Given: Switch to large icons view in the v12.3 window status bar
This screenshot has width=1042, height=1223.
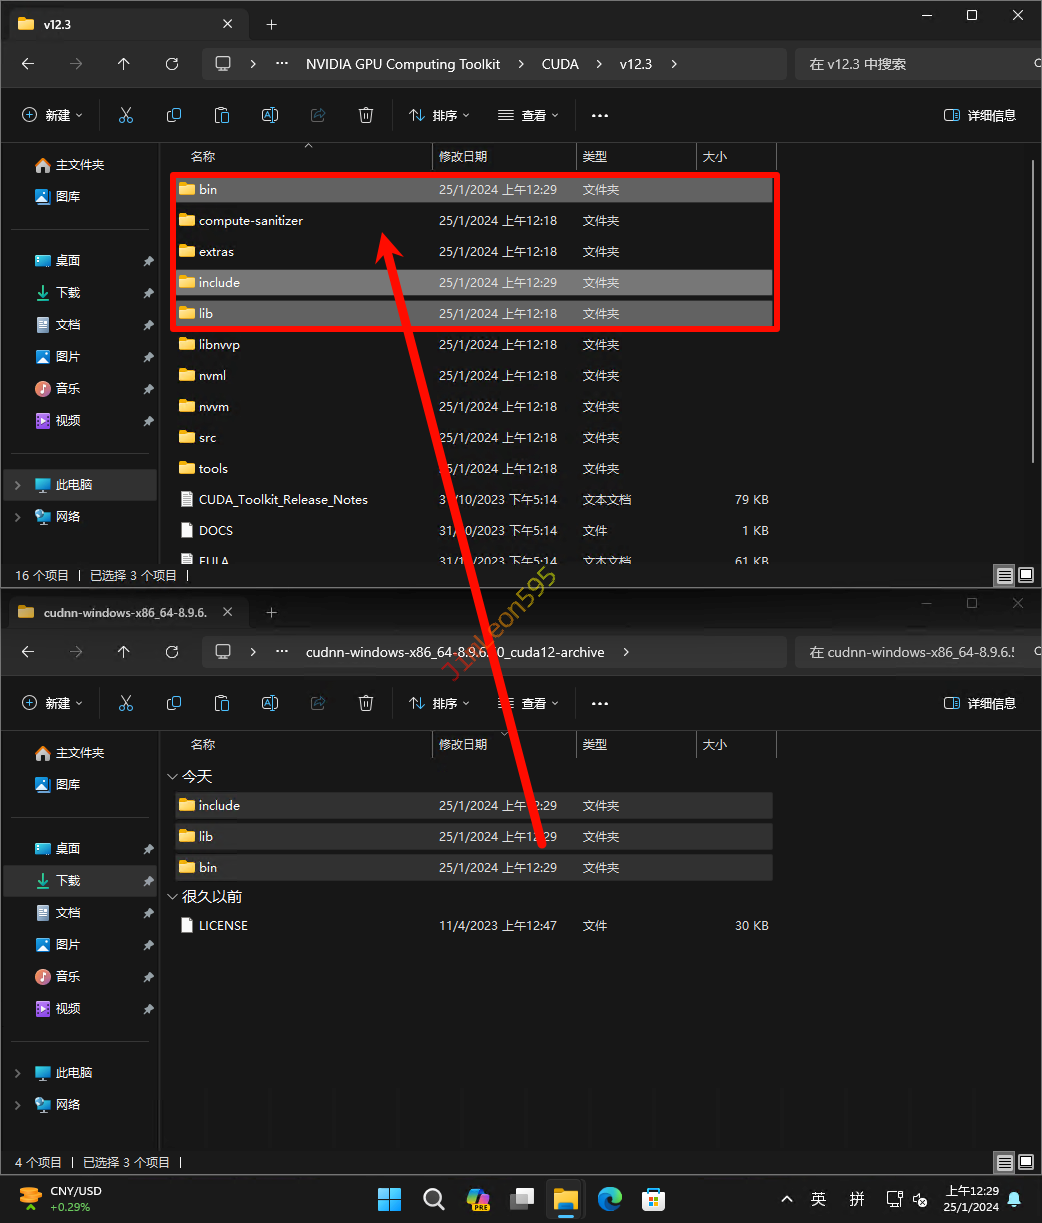Looking at the screenshot, I should [x=1025, y=575].
